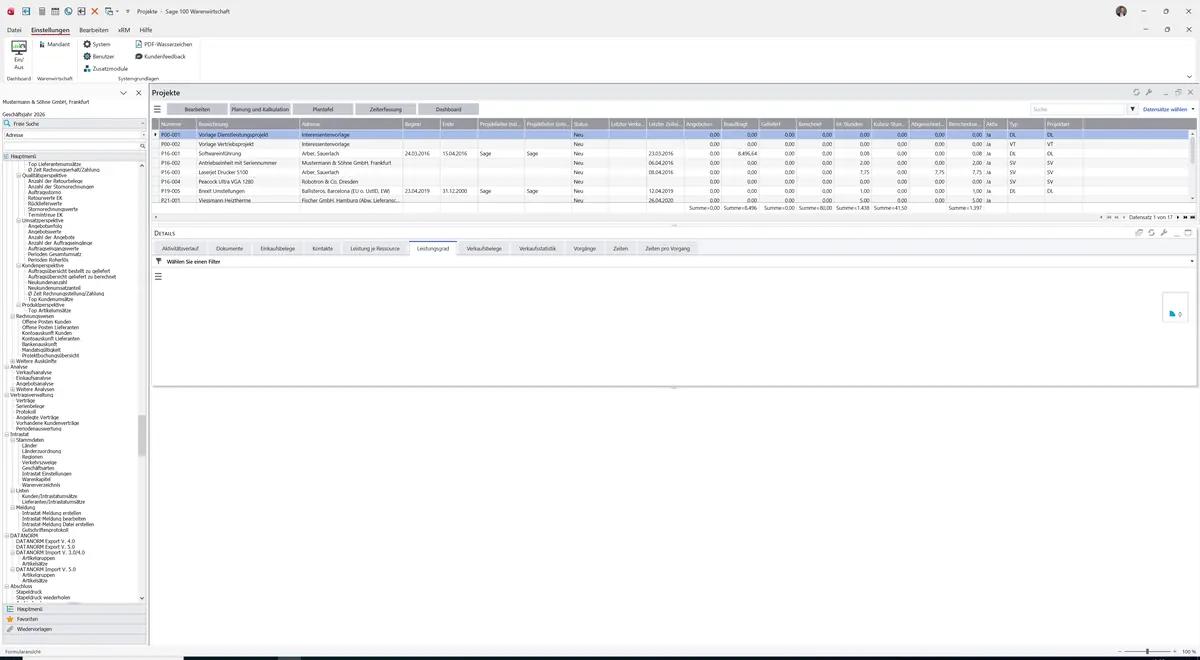The image size is (1200, 660).
Task: Open Zusatzmodule add-on modules
Action: (x=106, y=68)
